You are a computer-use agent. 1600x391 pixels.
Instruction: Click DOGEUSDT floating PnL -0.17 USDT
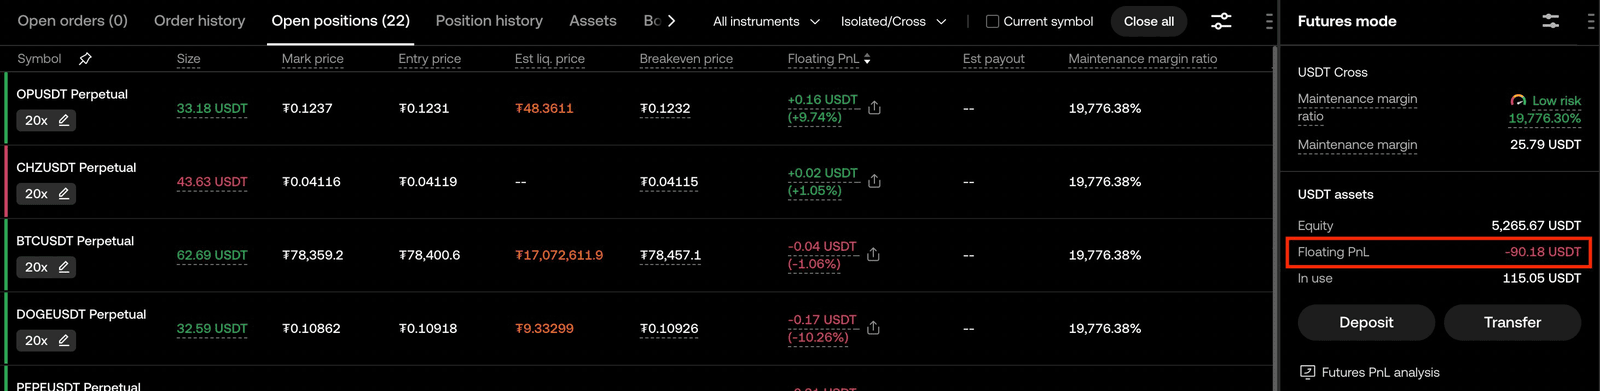tap(822, 320)
